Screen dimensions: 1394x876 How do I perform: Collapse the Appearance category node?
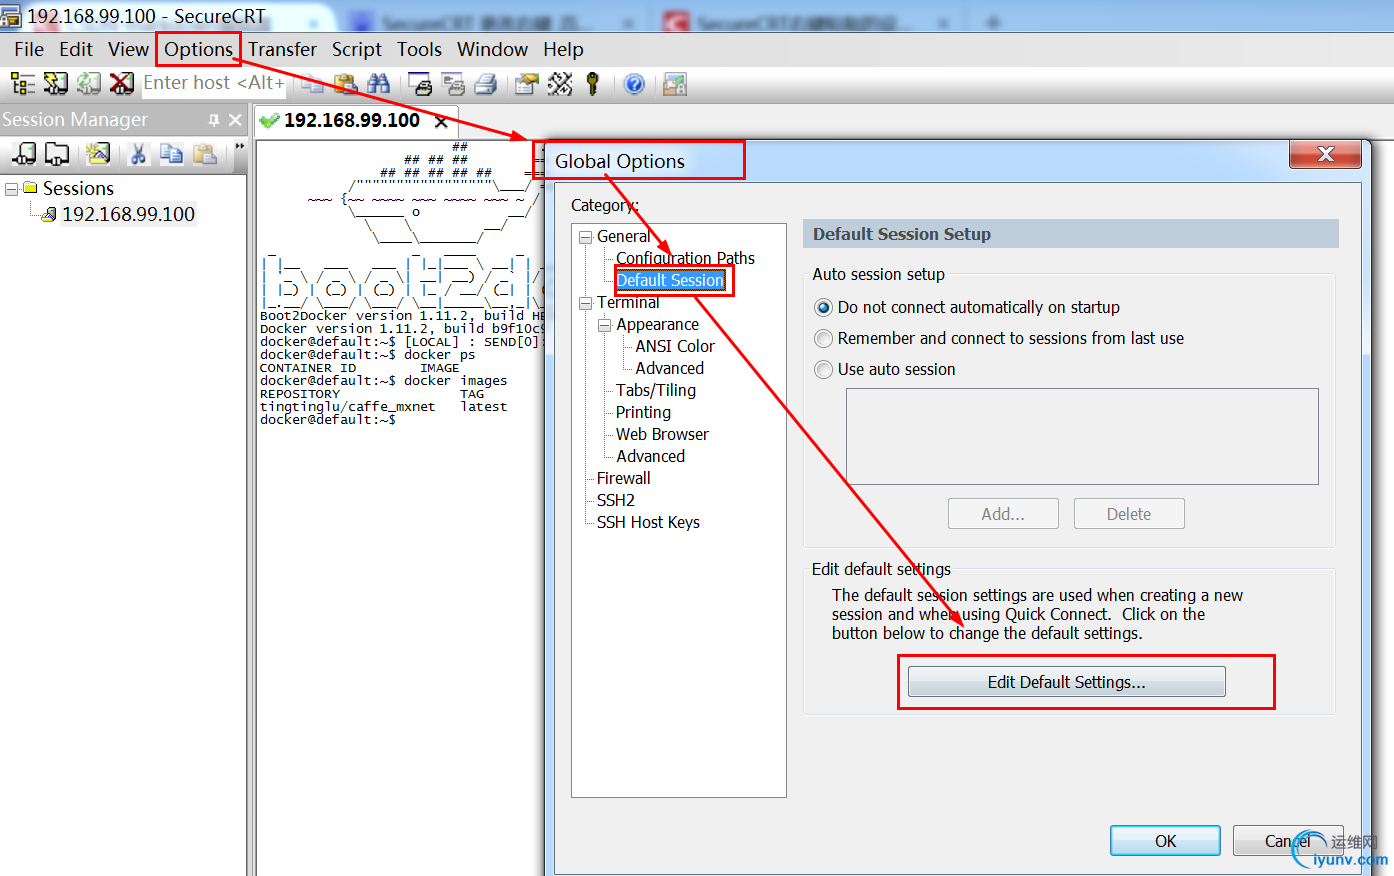(605, 325)
